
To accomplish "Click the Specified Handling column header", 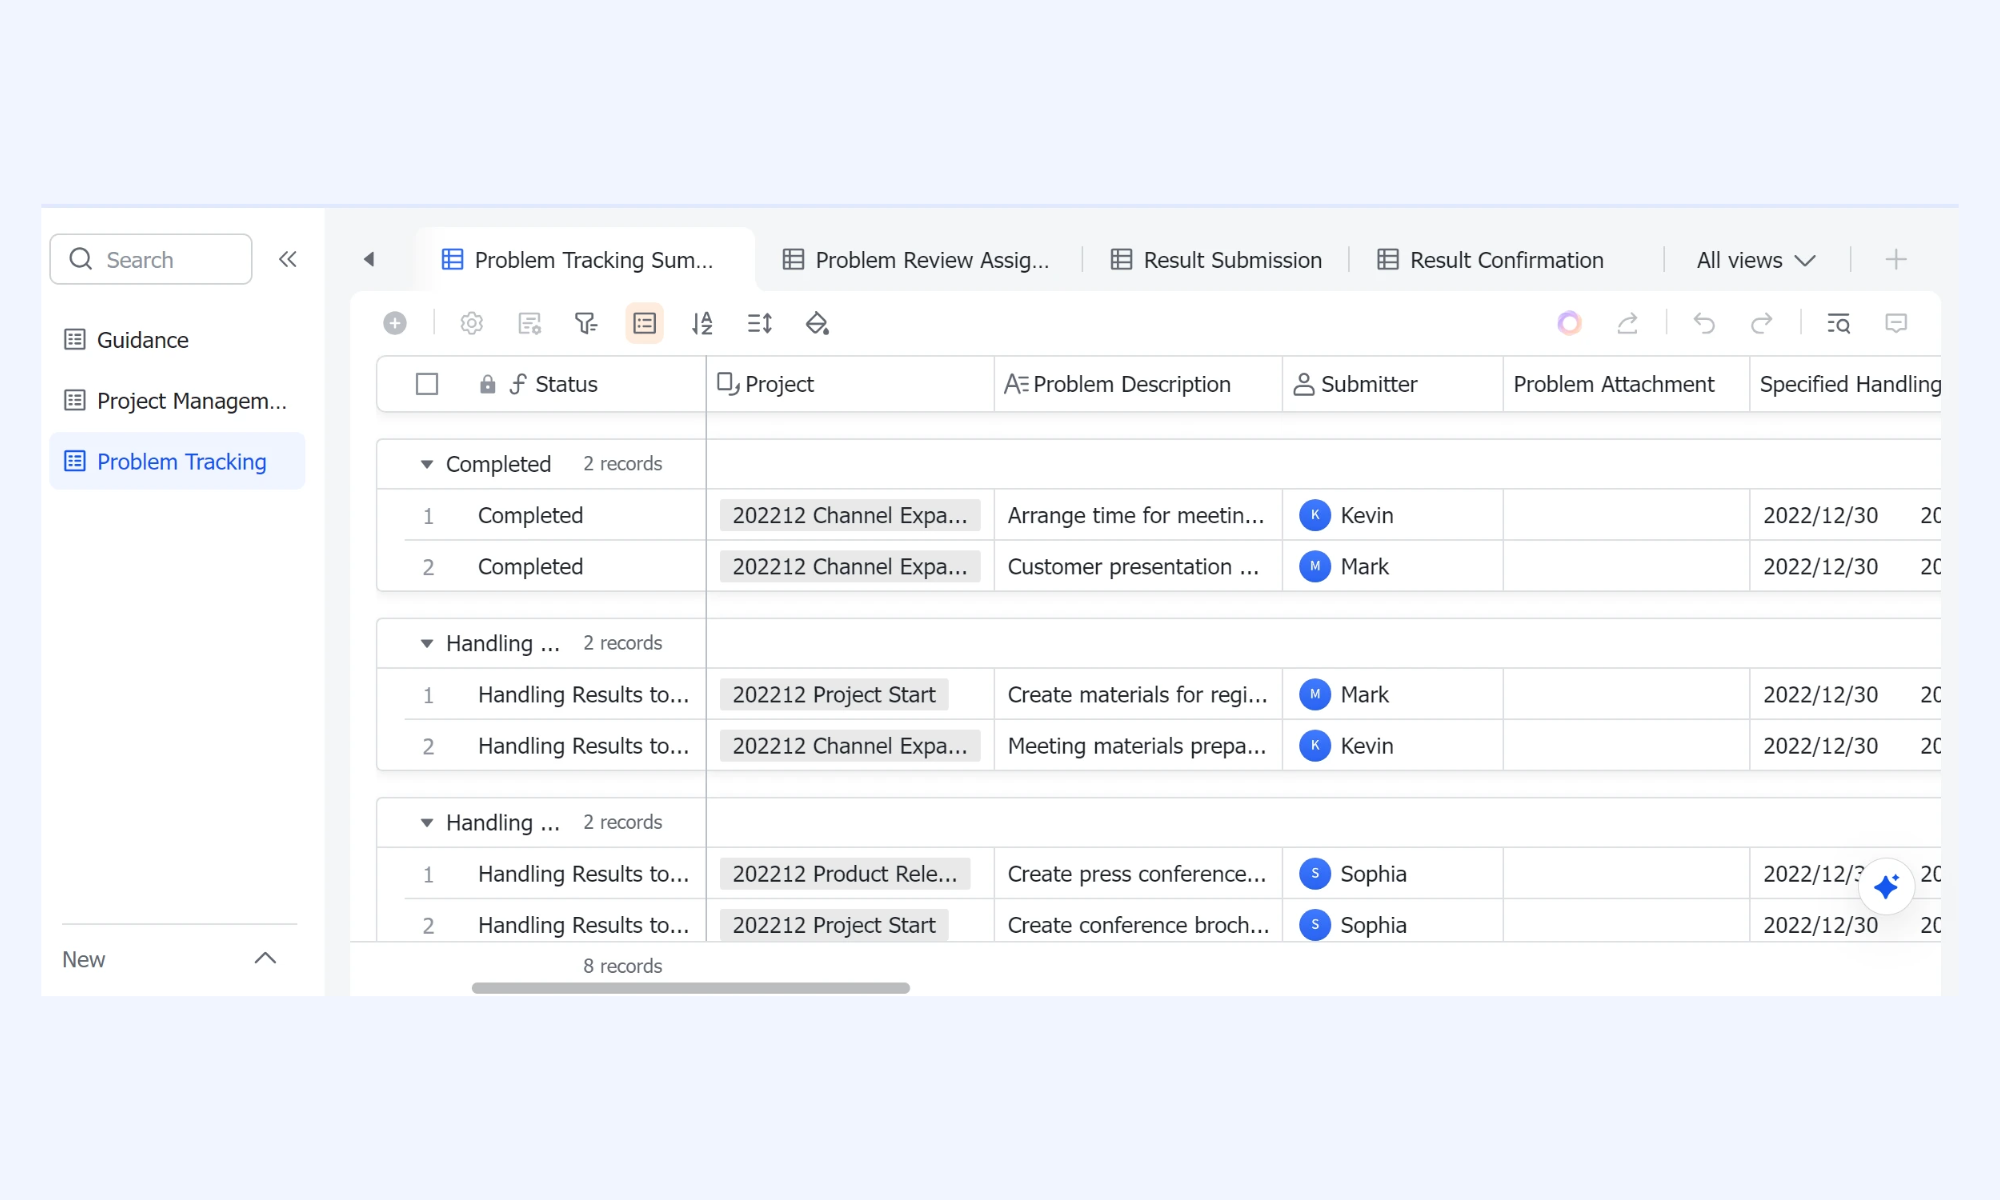I will [1845, 384].
